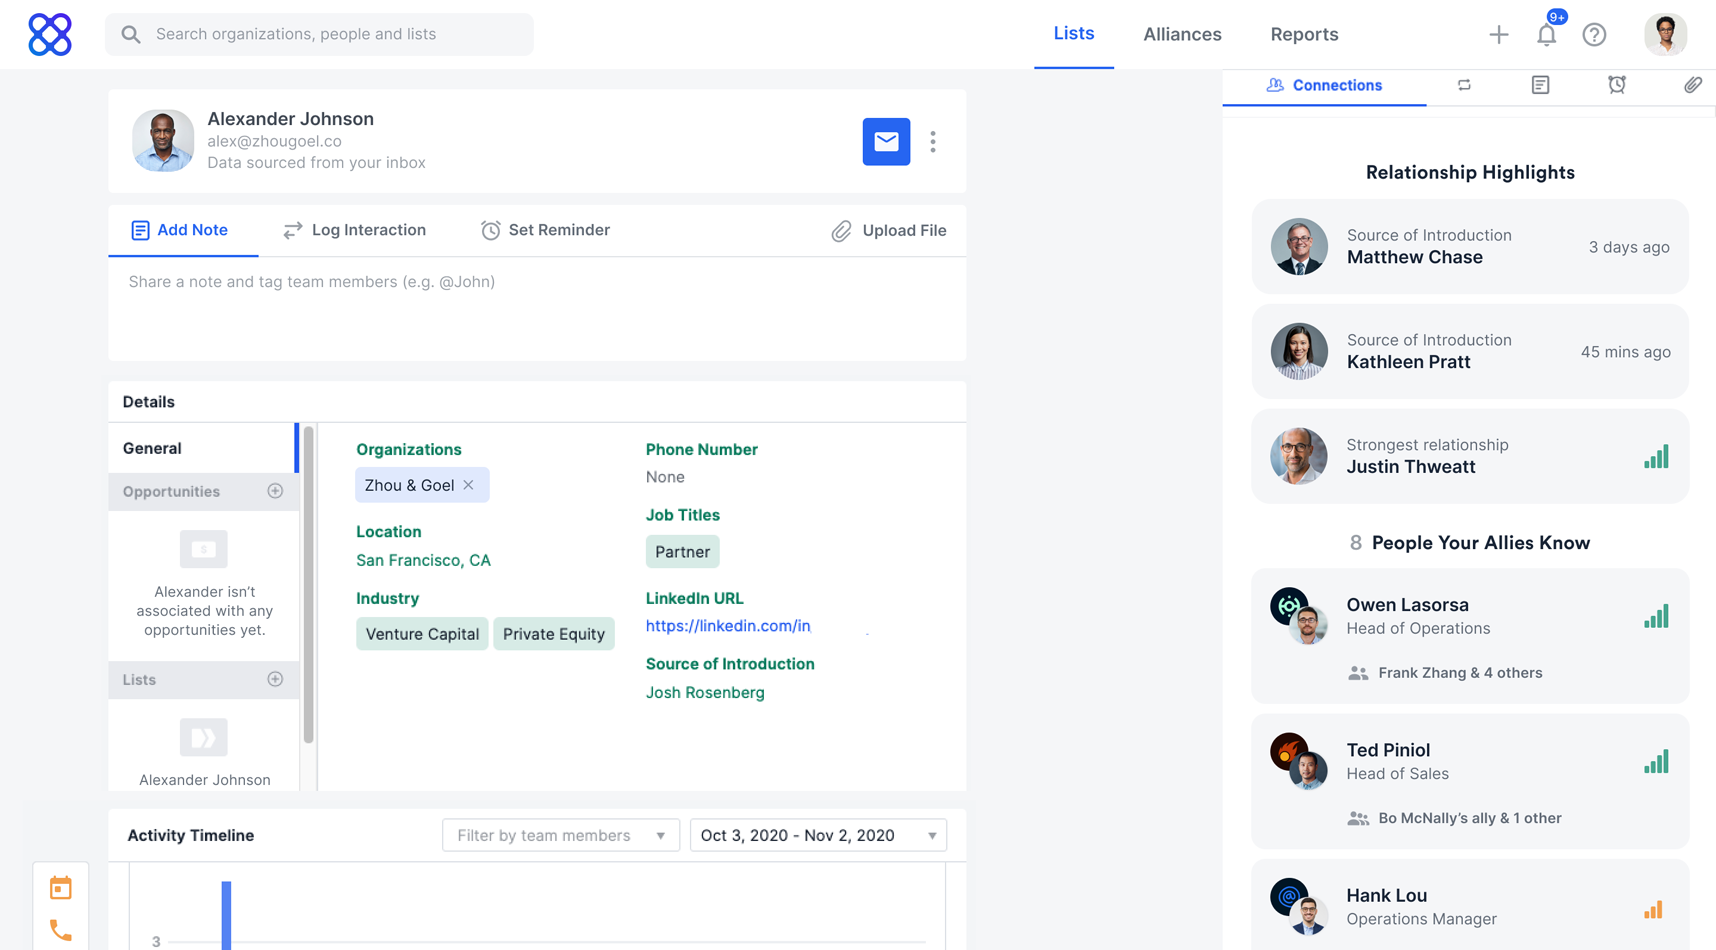Click the plus icon in top bar
This screenshot has width=1716, height=950.
point(1498,35)
